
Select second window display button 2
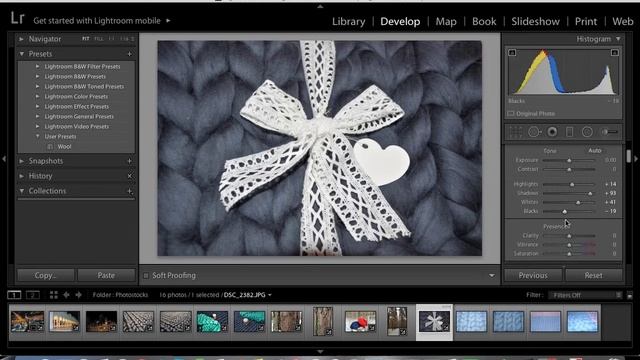tap(33, 295)
